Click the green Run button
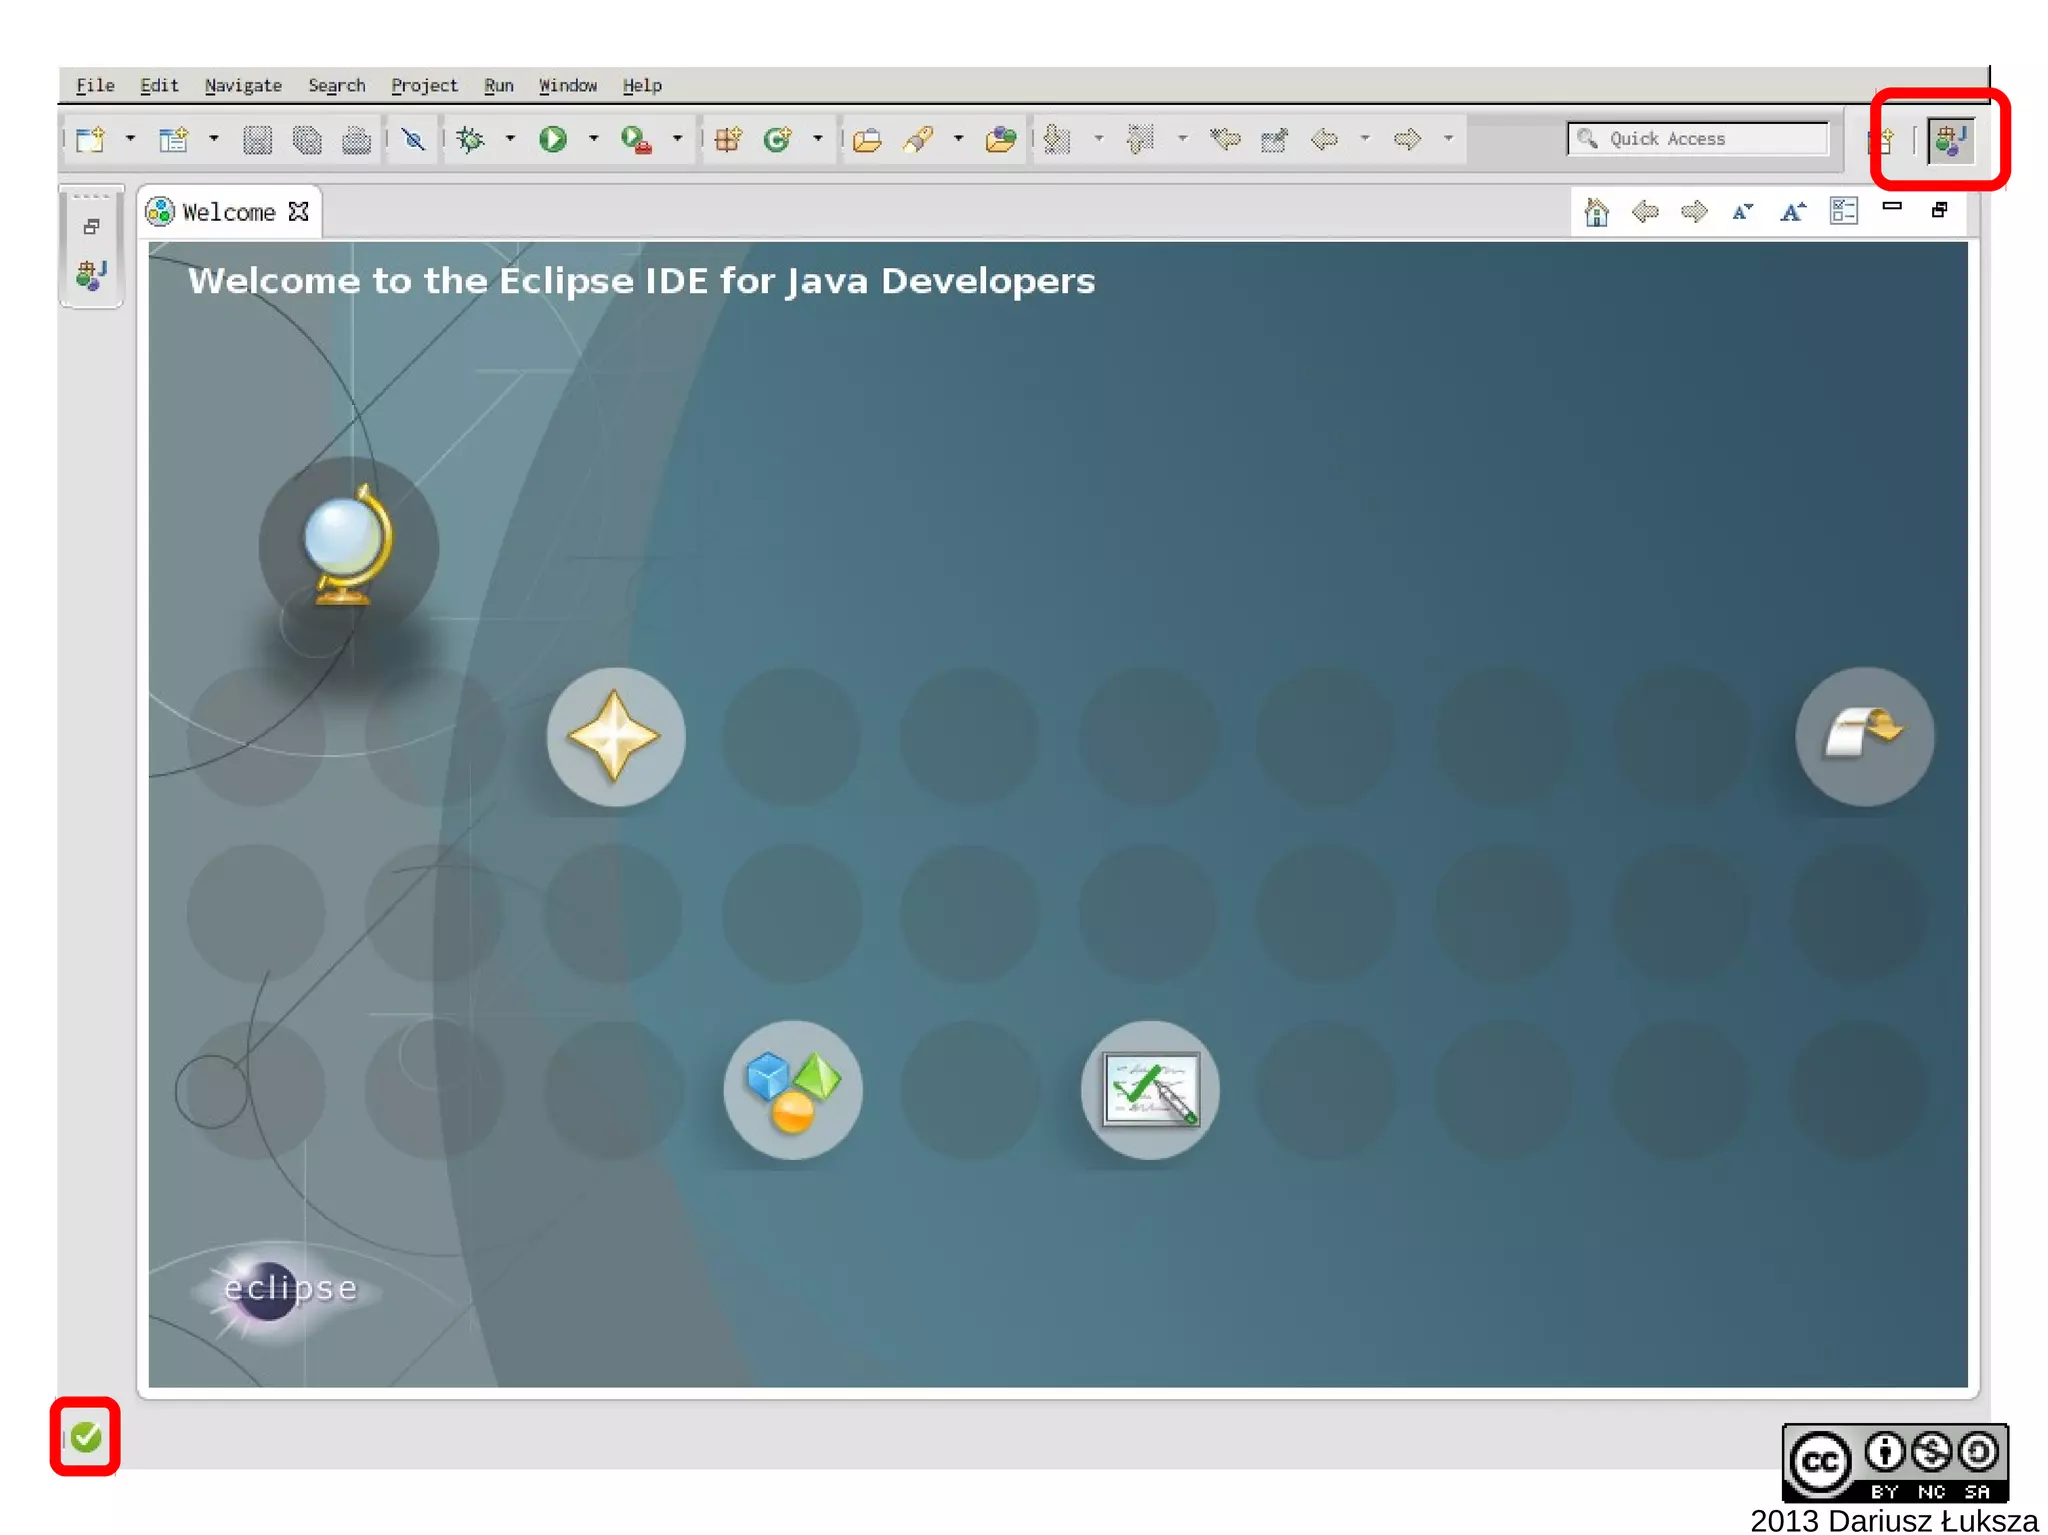The image size is (2048, 1535). (553, 139)
